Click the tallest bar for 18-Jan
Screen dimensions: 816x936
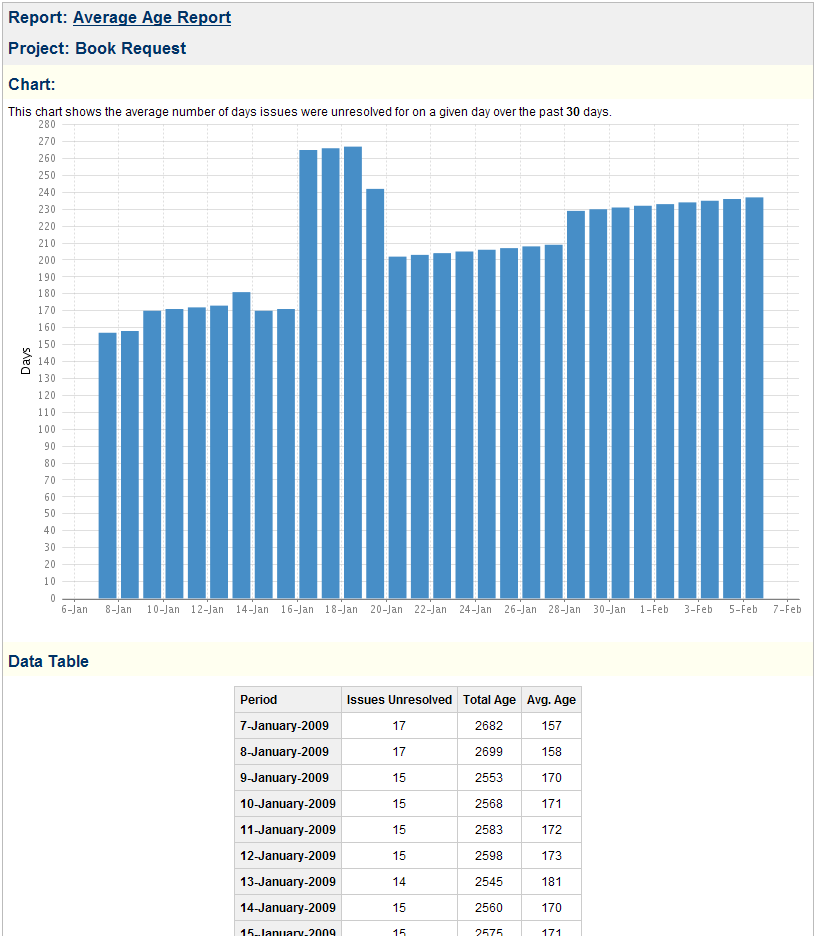353,372
